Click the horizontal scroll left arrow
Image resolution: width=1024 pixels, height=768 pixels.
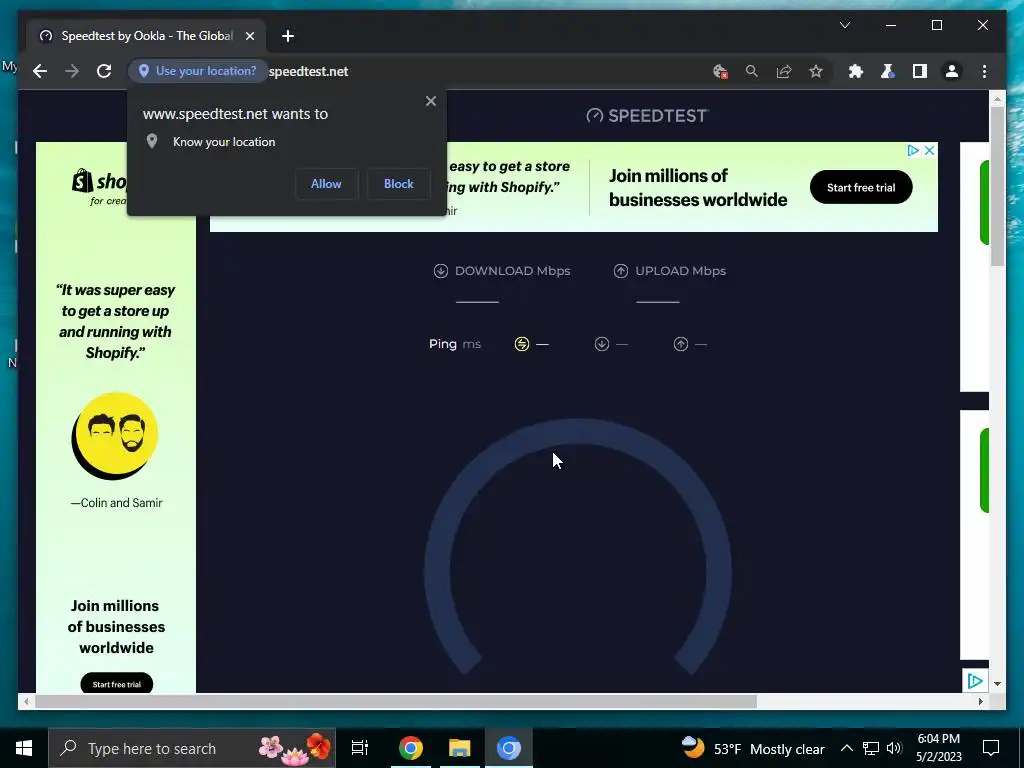click(26, 701)
